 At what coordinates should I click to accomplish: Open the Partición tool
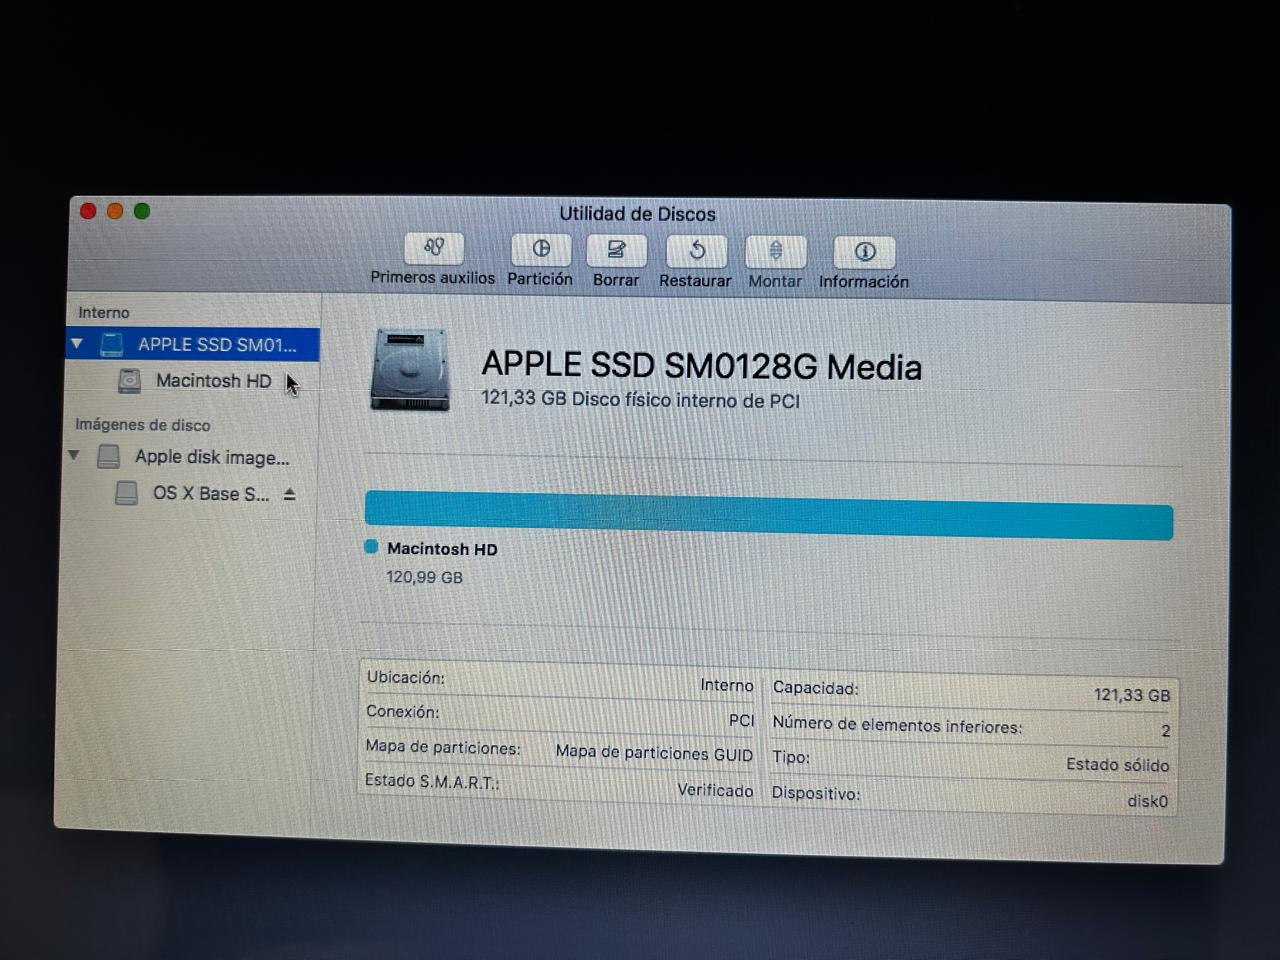541,249
